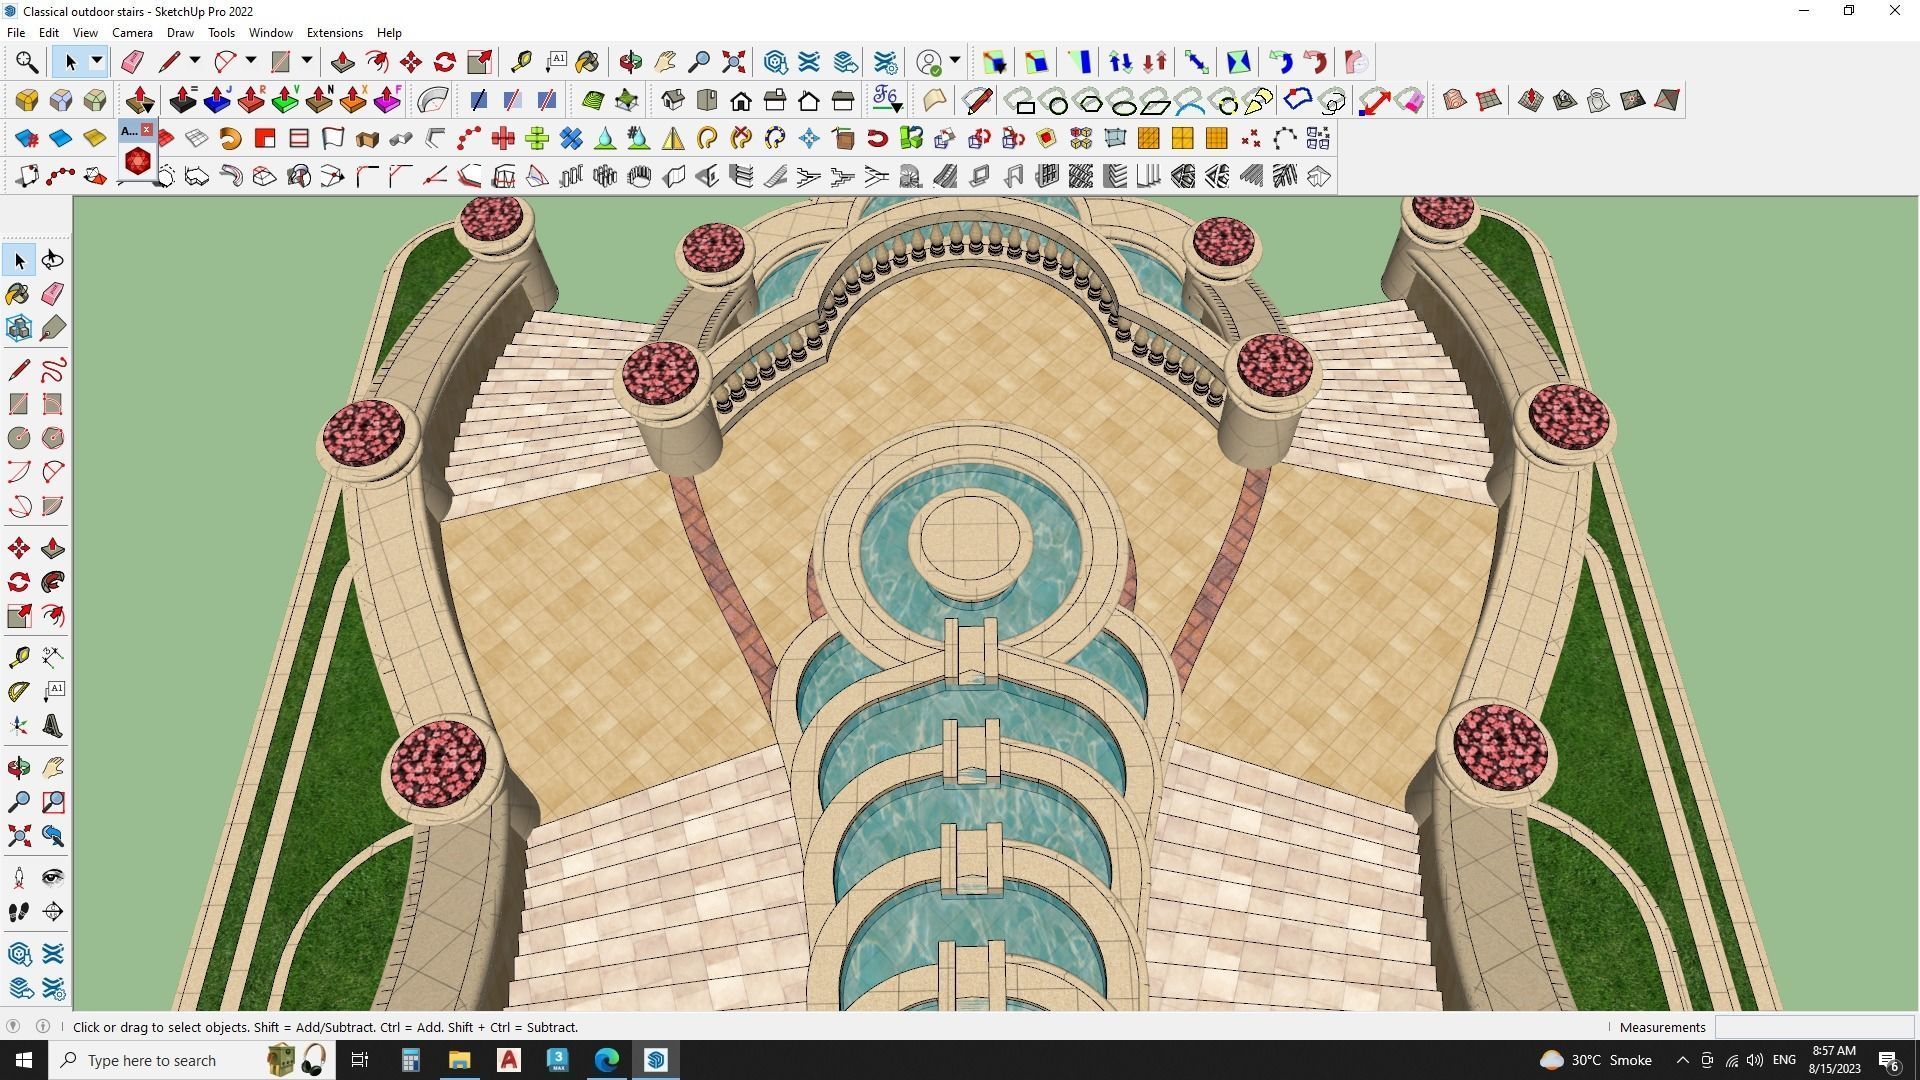Screen dimensions: 1920x1080
Task: Click the Walk footprints tool
Action: click(19, 912)
